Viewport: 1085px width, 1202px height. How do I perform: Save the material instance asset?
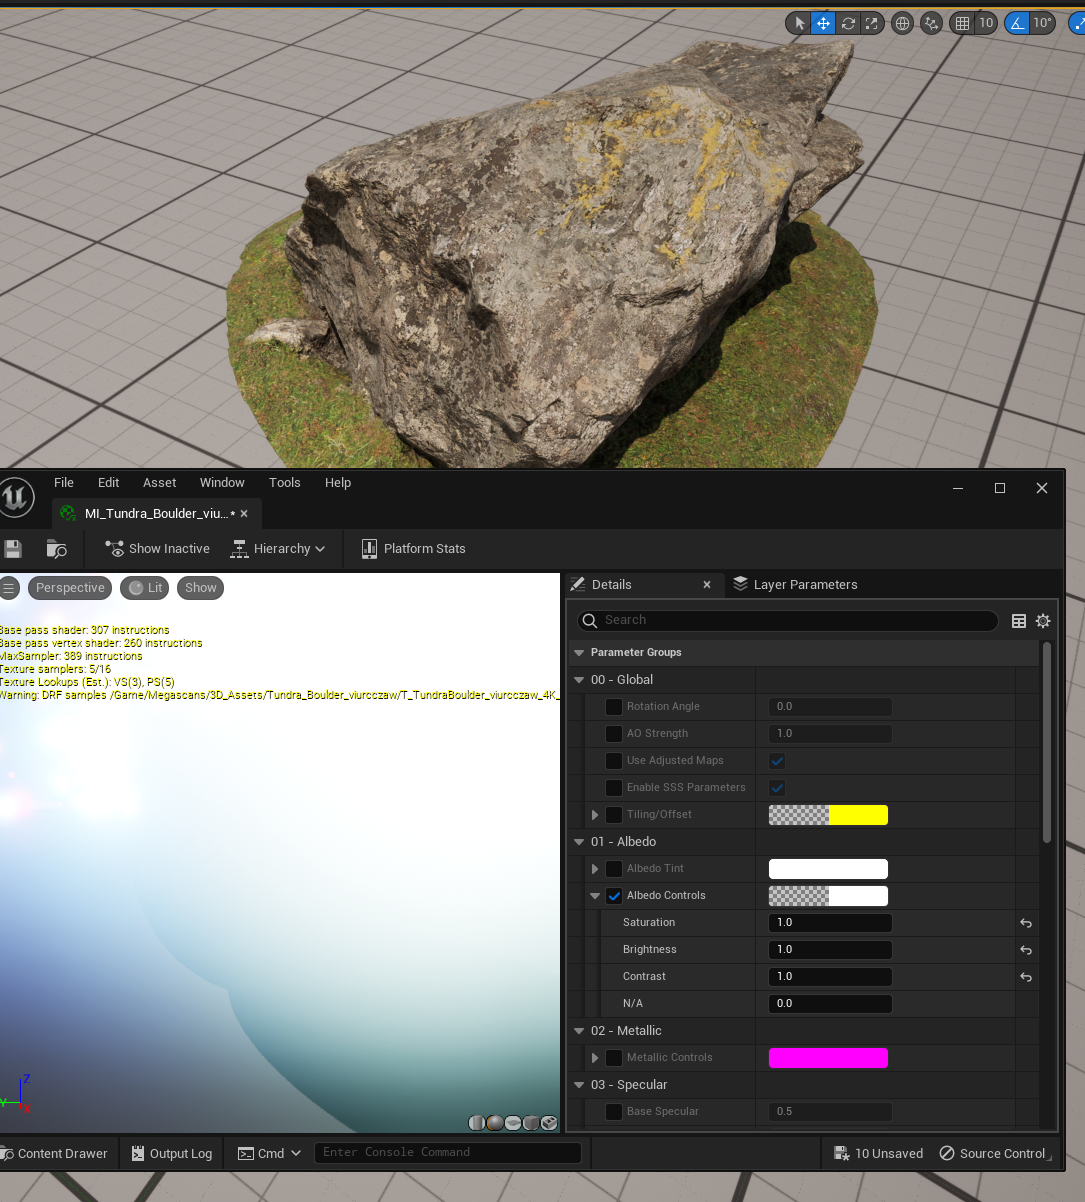(13, 549)
